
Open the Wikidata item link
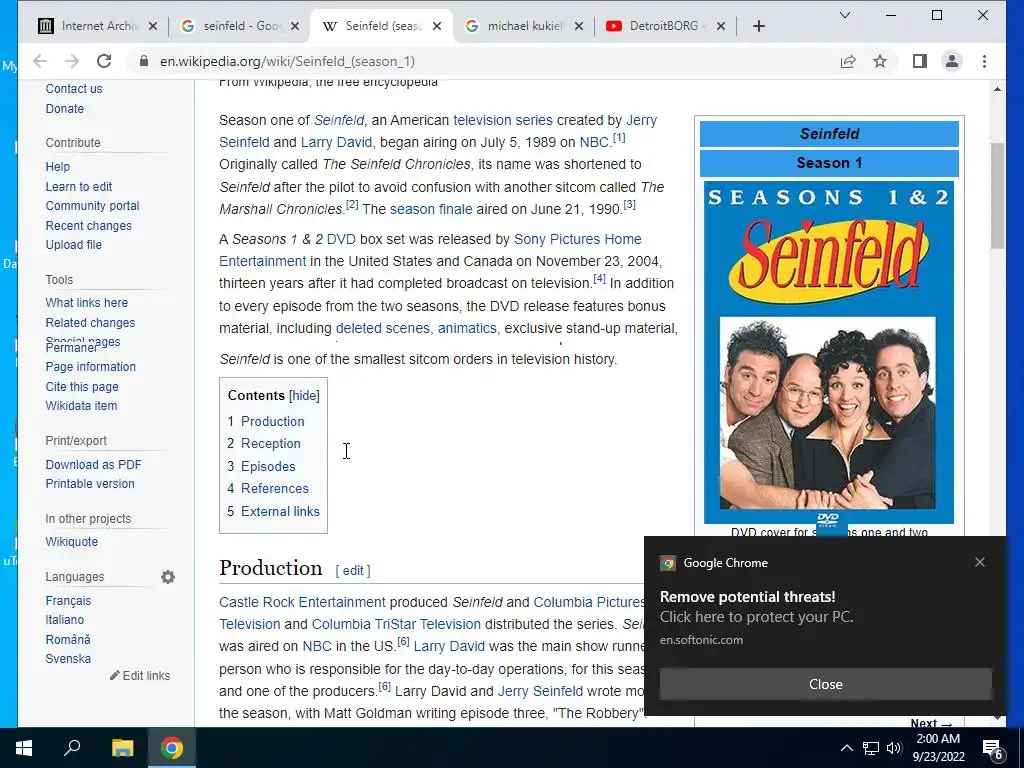click(x=81, y=406)
